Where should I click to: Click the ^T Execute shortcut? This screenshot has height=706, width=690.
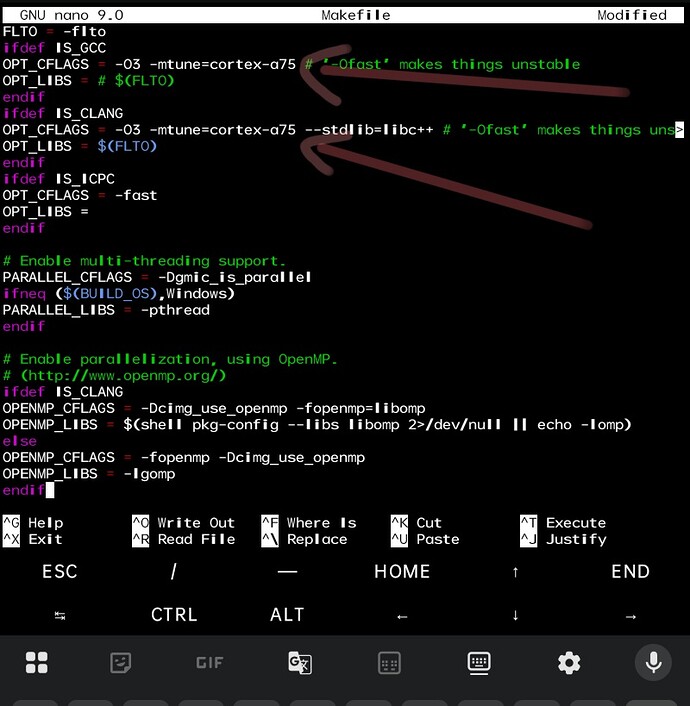[x=563, y=523]
